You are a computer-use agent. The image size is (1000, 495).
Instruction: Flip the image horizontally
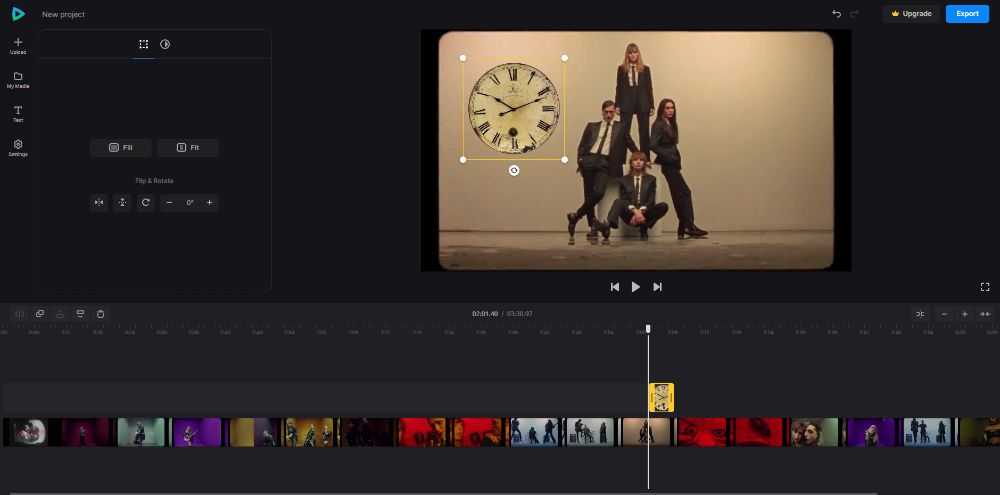click(99, 203)
